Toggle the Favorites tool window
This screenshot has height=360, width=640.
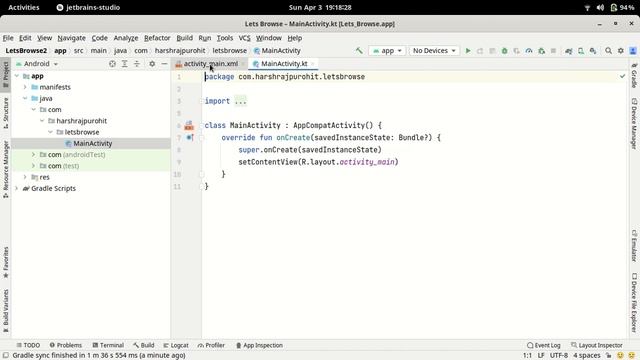(x=6, y=262)
